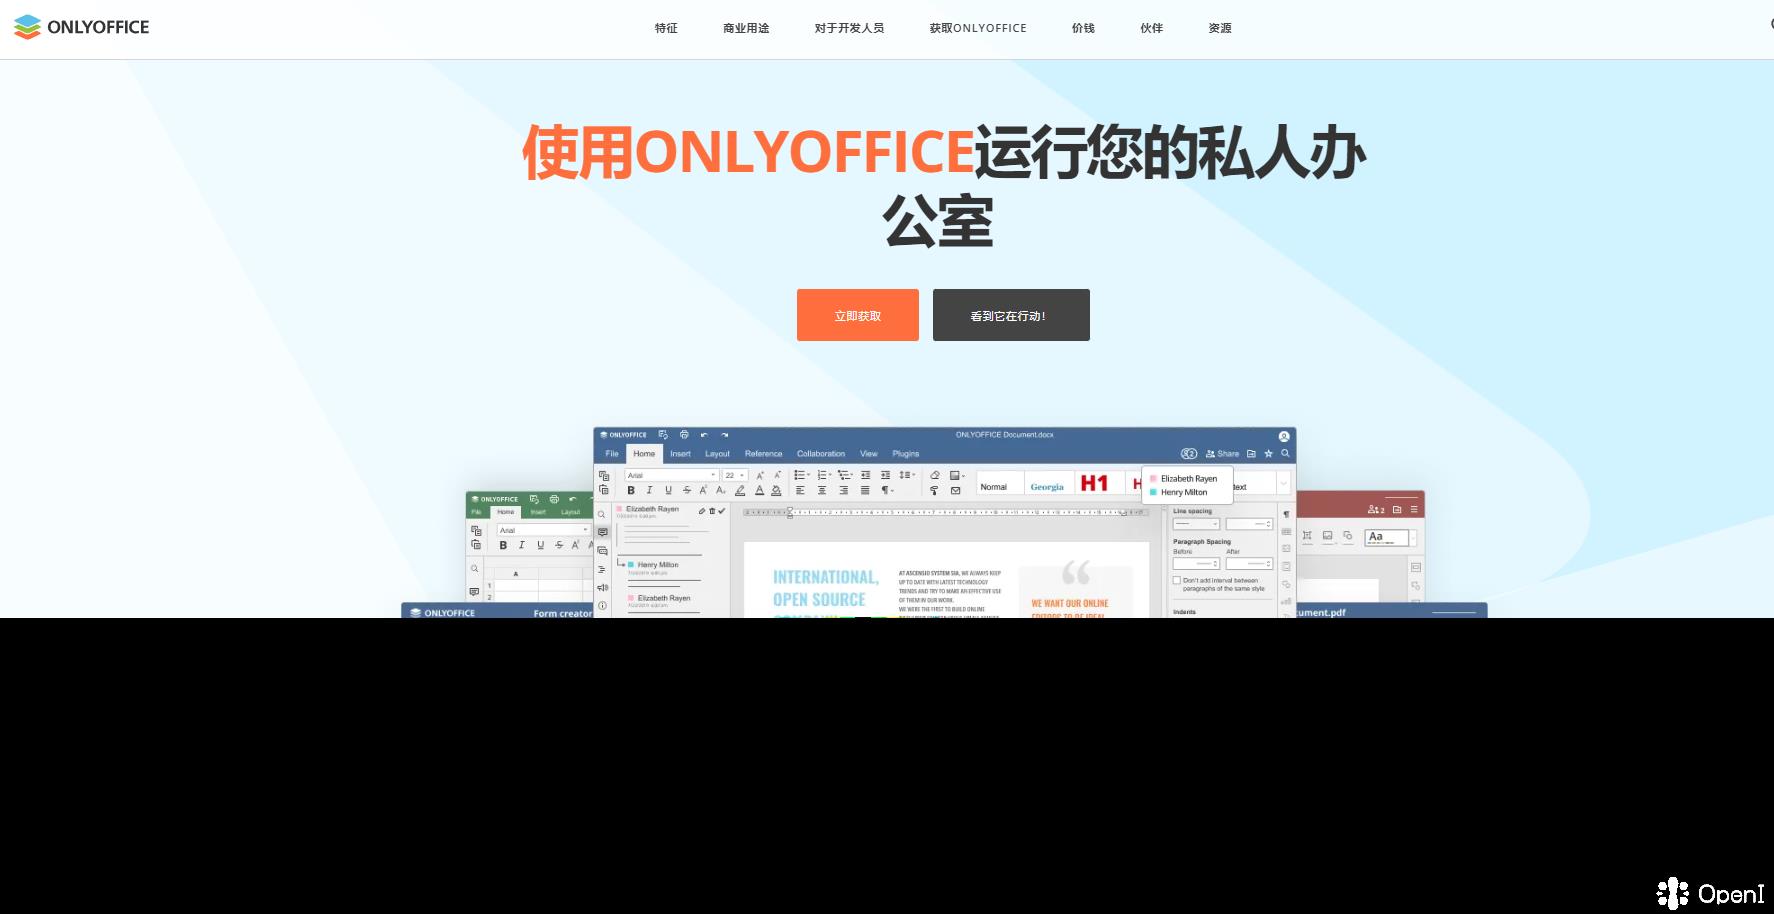Toggle Bold formatting in the Home ribbon
1774x914 pixels.
[x=631, y=489]
